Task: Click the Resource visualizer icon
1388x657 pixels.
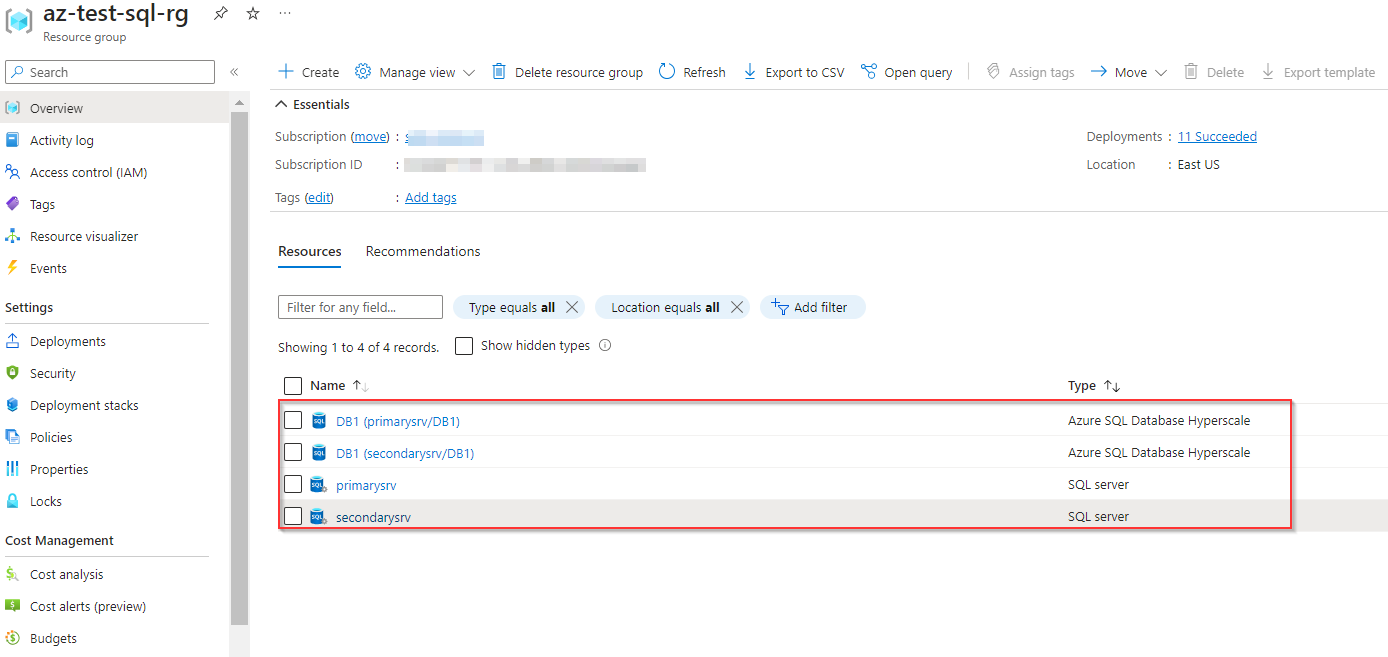Action: pyautogui.click(x=13, y=236)
